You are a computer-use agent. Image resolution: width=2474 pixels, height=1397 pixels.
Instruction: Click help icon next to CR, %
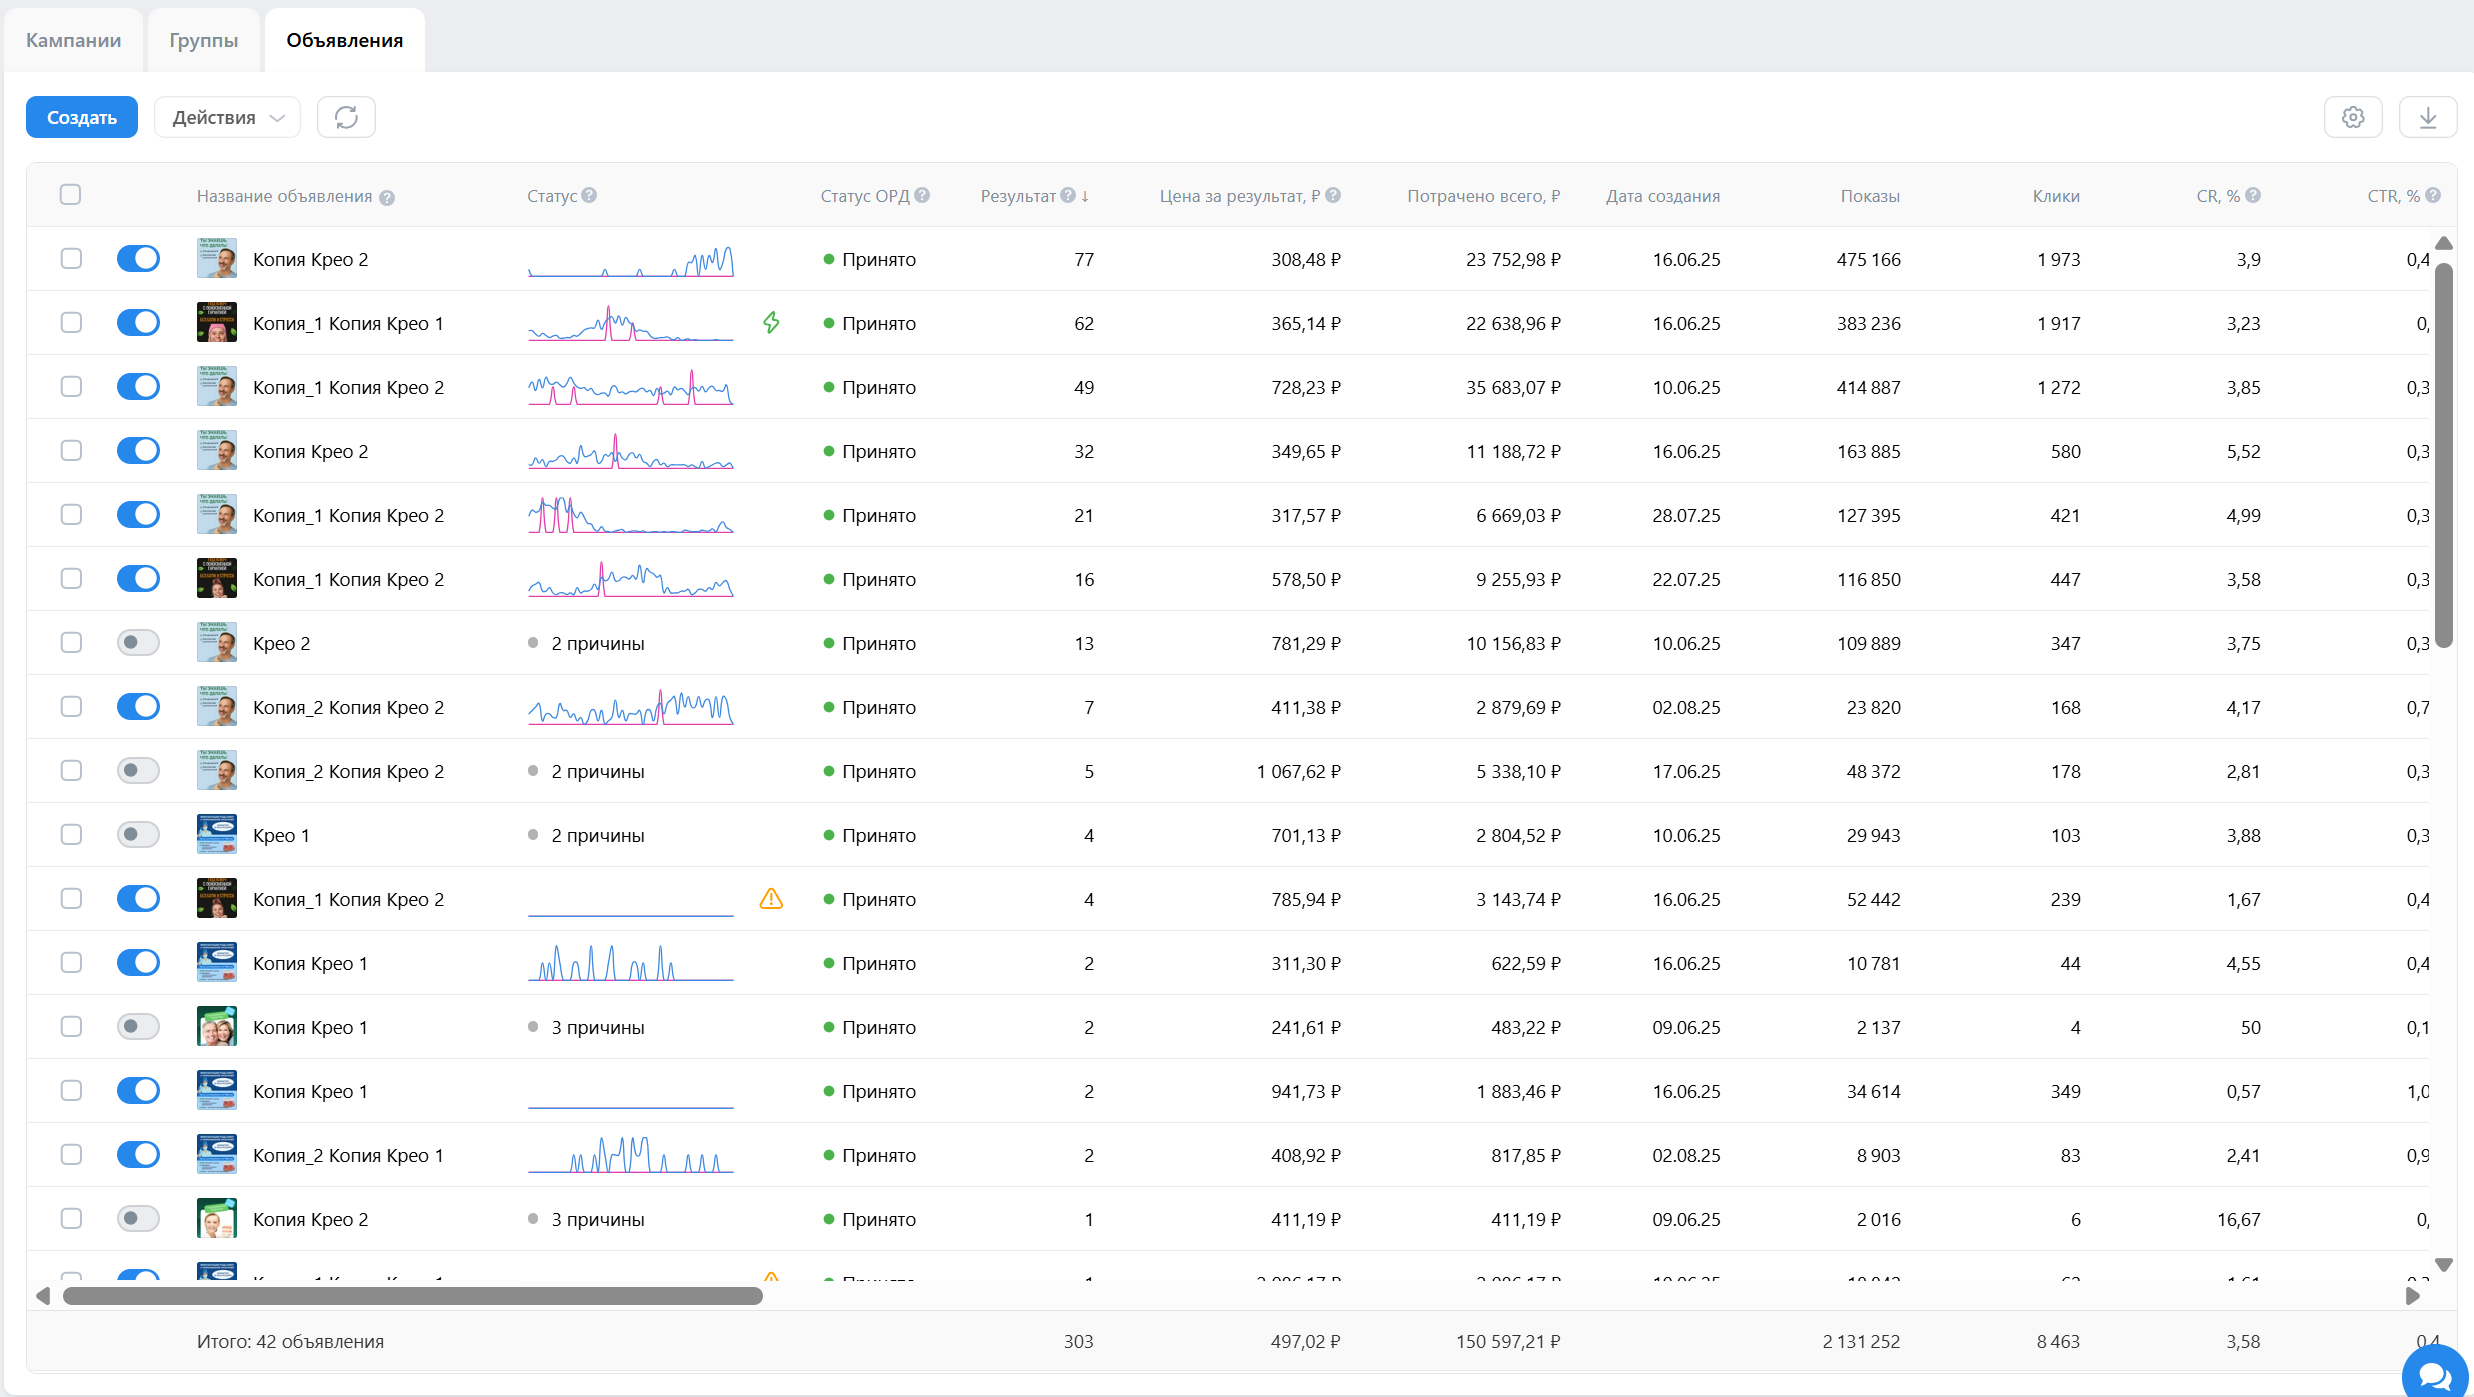point(2253,195)
